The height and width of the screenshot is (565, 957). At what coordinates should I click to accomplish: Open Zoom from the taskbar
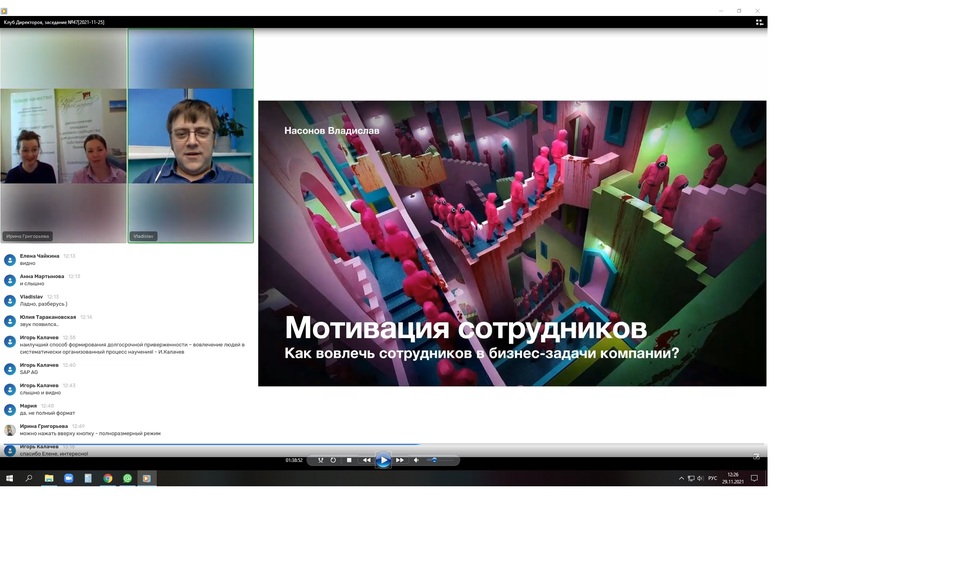click(69, 479)
